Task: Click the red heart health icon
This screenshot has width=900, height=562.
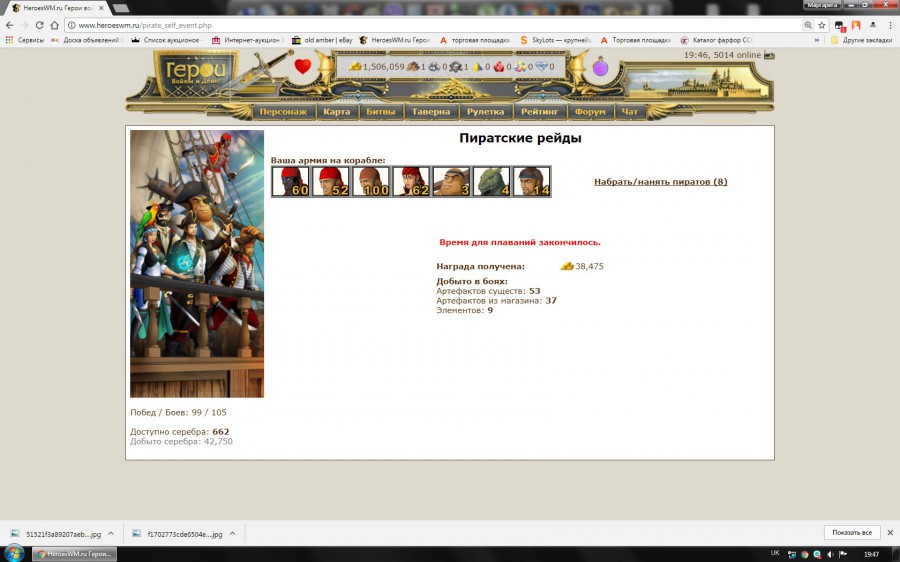Action: [303, 67]
